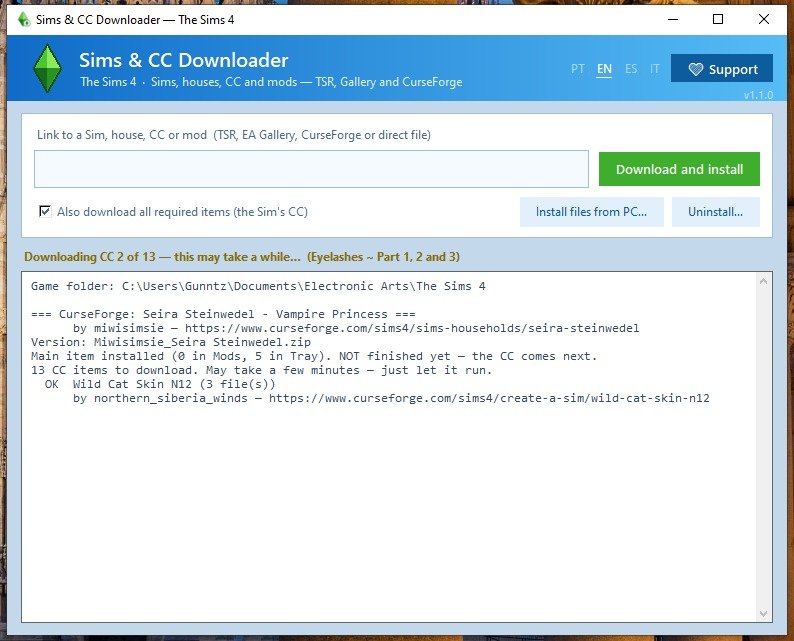Select the EN language option
The height and width of the screenshot is (641, 794).
[604, 69]
